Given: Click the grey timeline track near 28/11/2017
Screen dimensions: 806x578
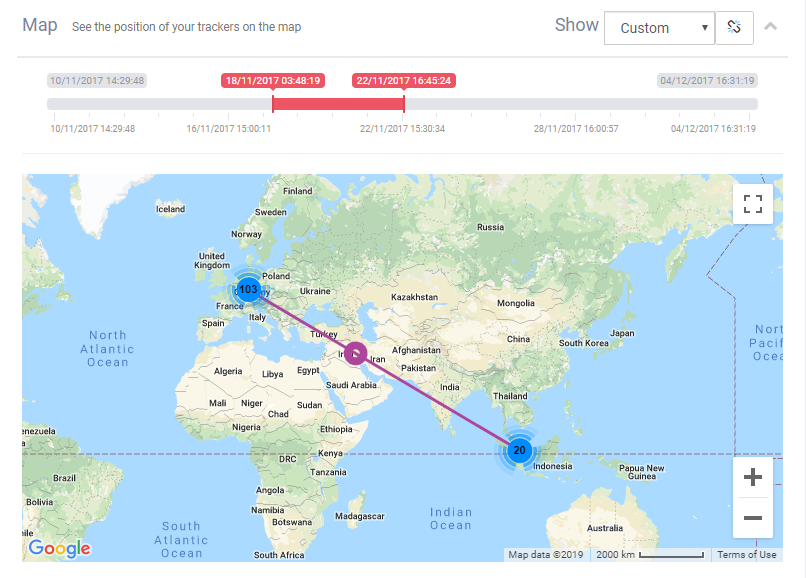Looking at the screenshot, I should tap(575, 104).
